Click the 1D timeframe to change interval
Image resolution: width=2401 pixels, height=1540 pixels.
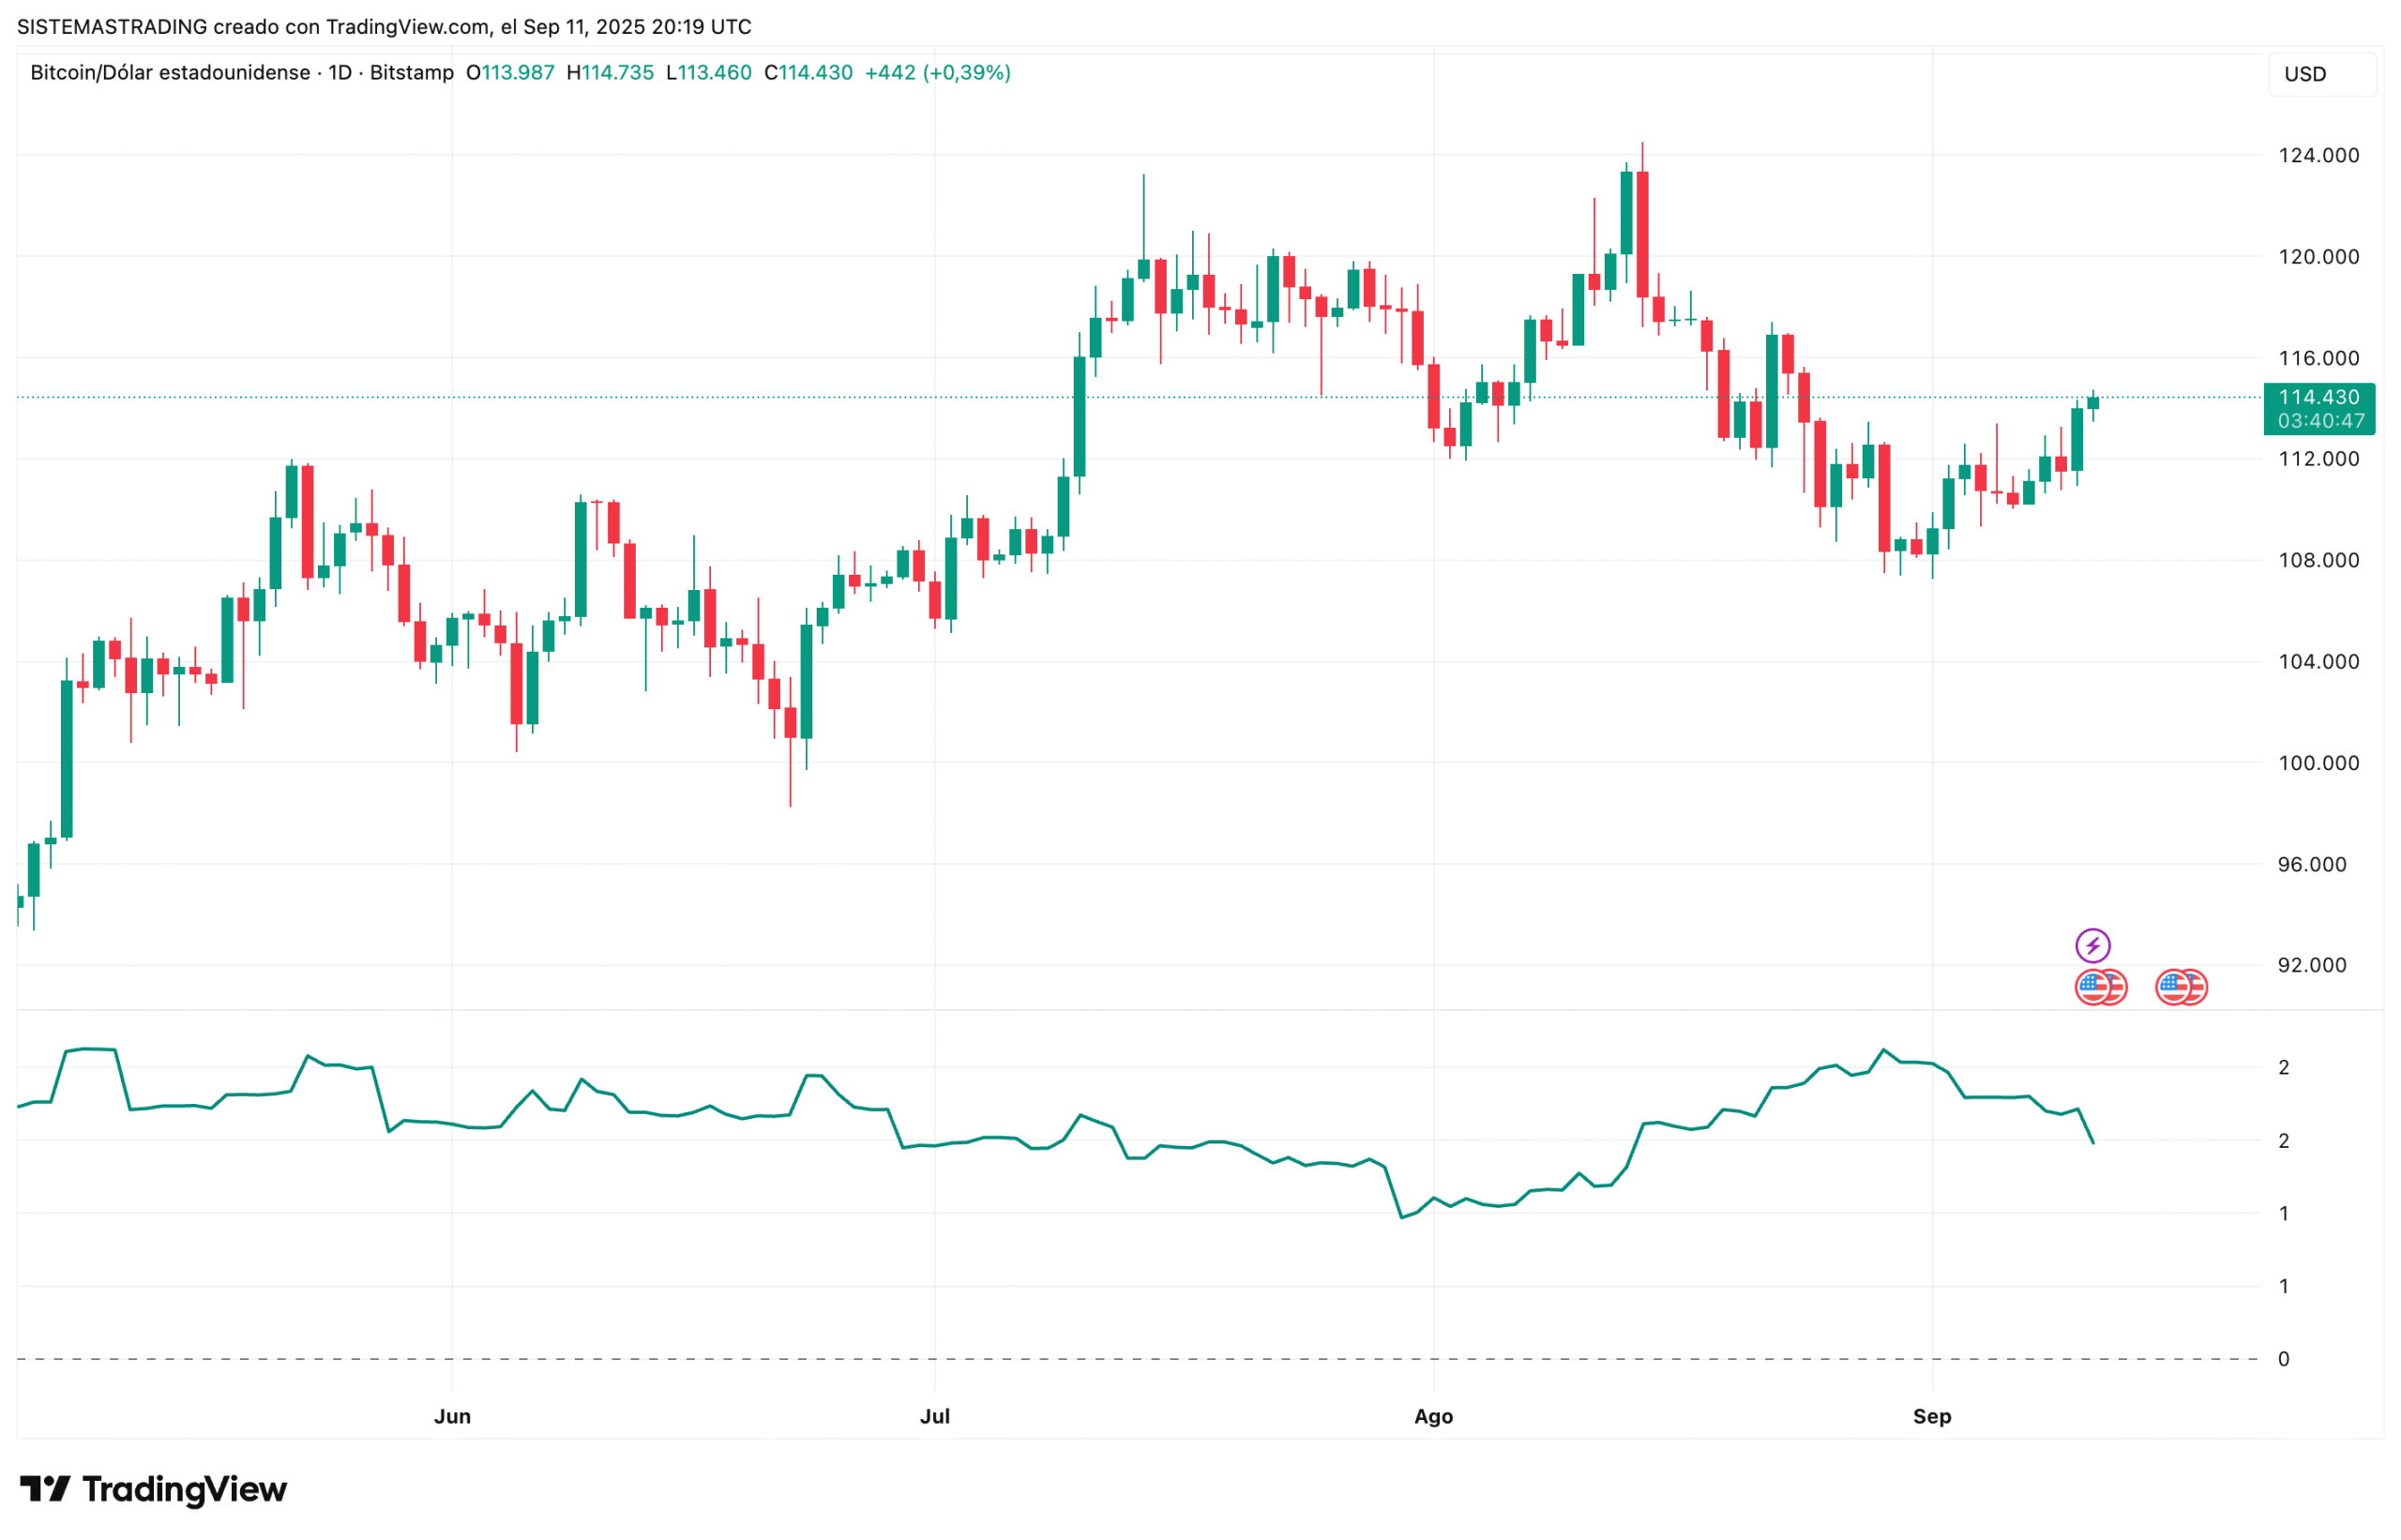tap(339, 72)
